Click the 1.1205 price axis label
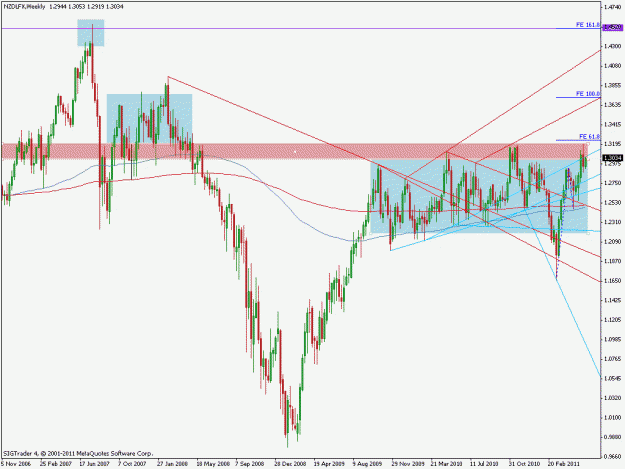 [x=614, y=320]
